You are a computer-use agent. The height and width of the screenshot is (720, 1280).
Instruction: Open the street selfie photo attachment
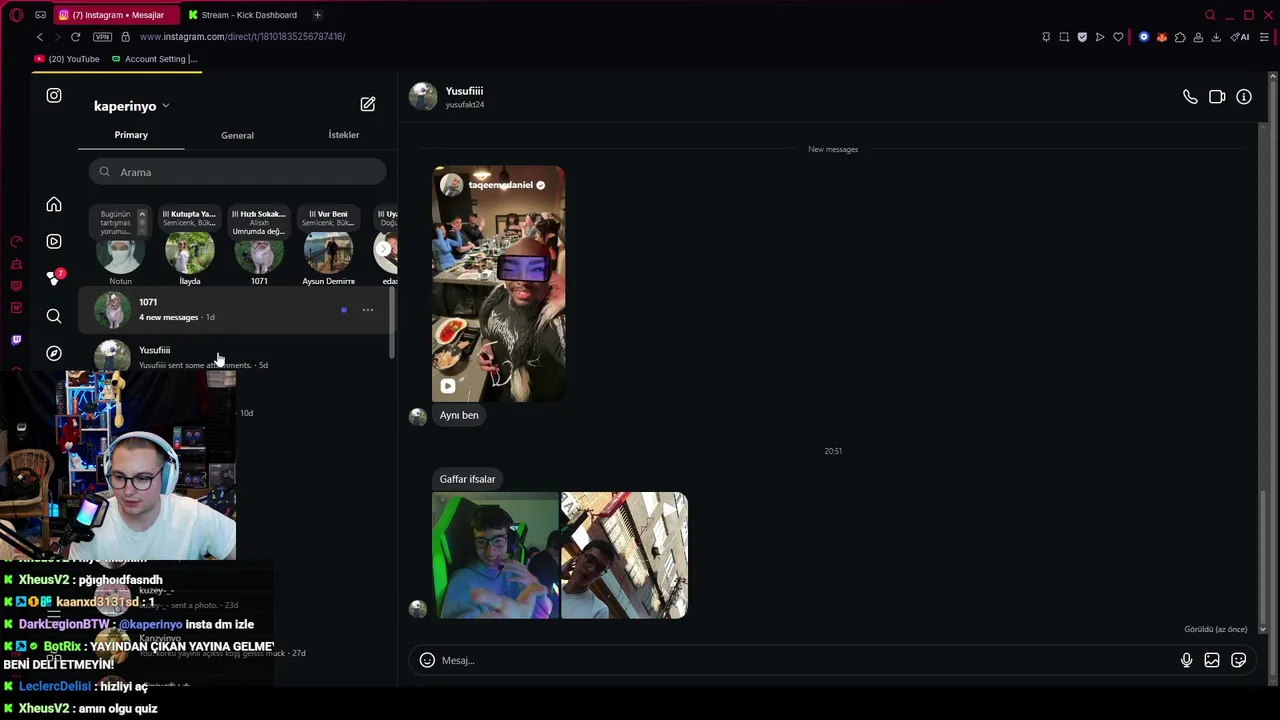(624, 555)
